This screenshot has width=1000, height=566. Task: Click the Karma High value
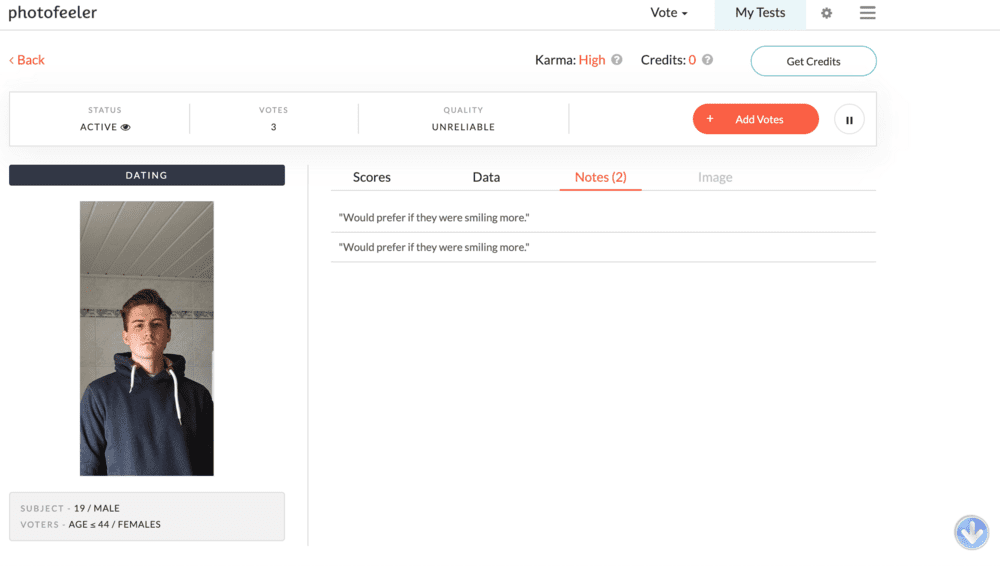coord(592,60)
